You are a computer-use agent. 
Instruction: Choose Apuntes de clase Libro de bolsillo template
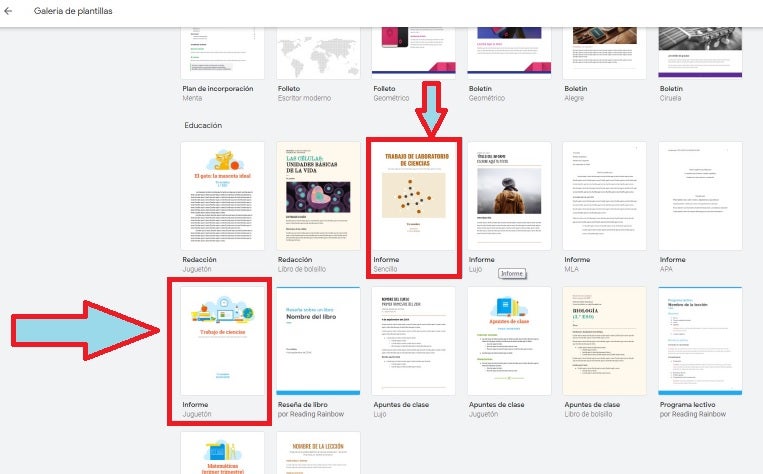click(605, 340)
